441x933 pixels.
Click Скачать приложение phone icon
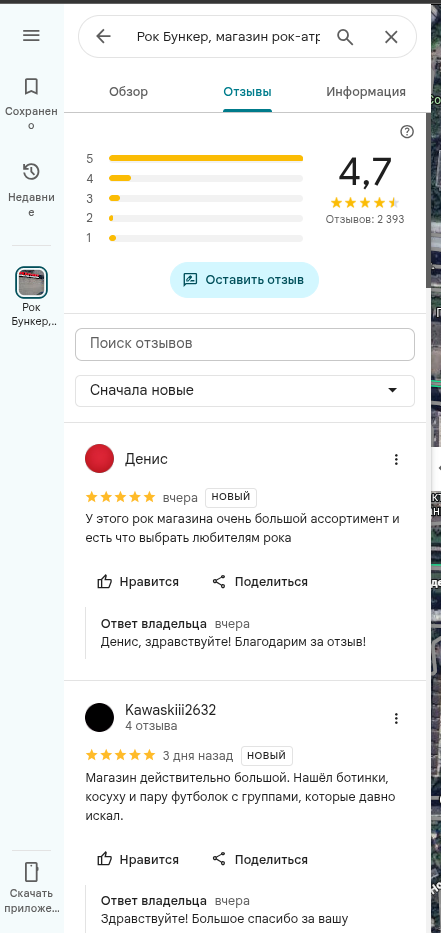(31, 872)
